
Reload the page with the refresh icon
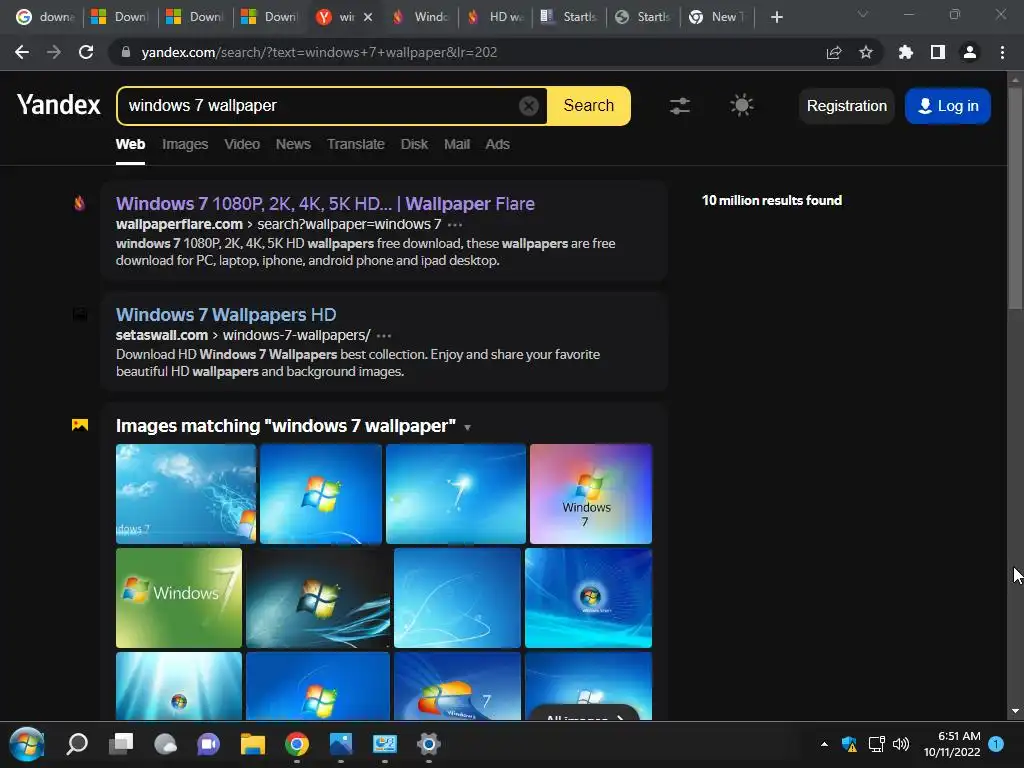pos(86,52)
